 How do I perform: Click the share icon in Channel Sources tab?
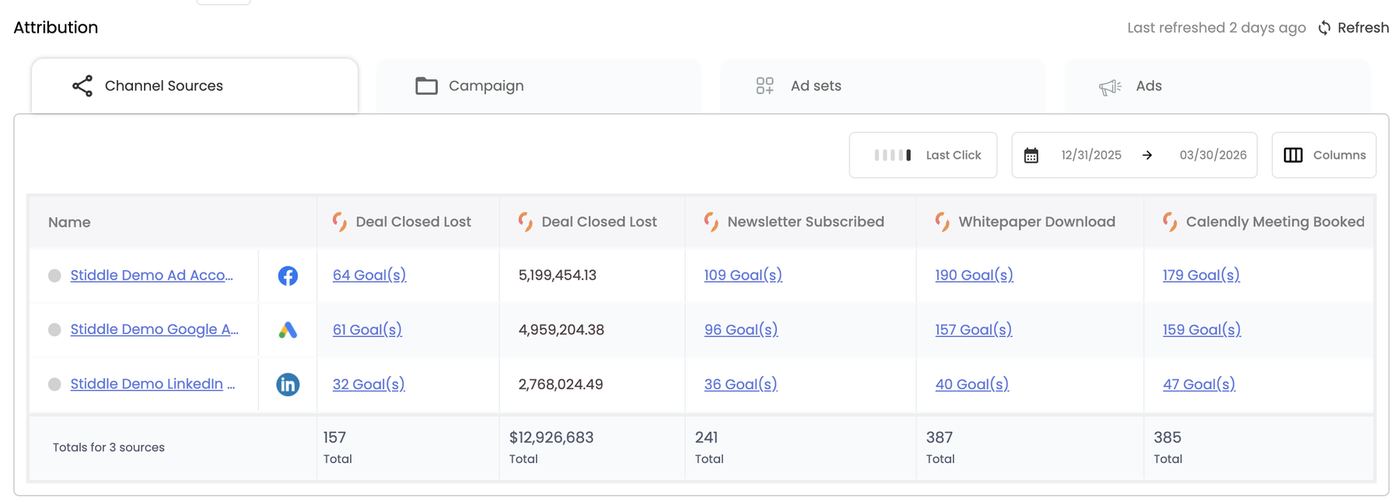point(83,86)
